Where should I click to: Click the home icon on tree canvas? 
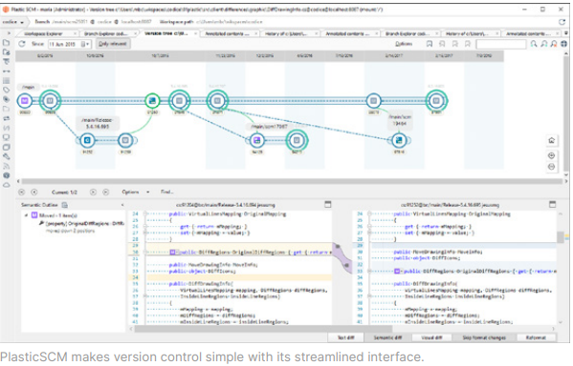tap(551, 140)
